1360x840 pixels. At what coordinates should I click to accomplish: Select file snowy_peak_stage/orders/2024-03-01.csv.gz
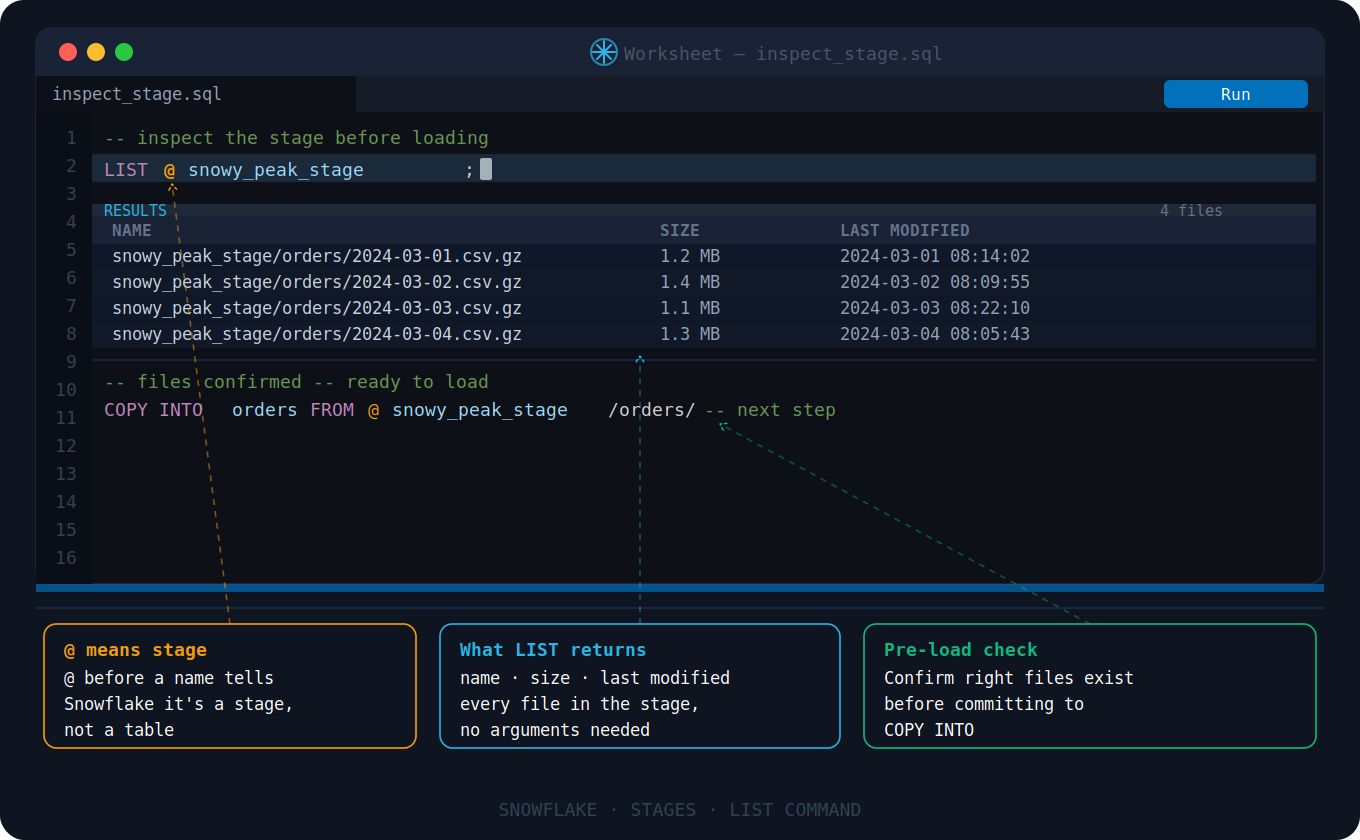point(317,256)
